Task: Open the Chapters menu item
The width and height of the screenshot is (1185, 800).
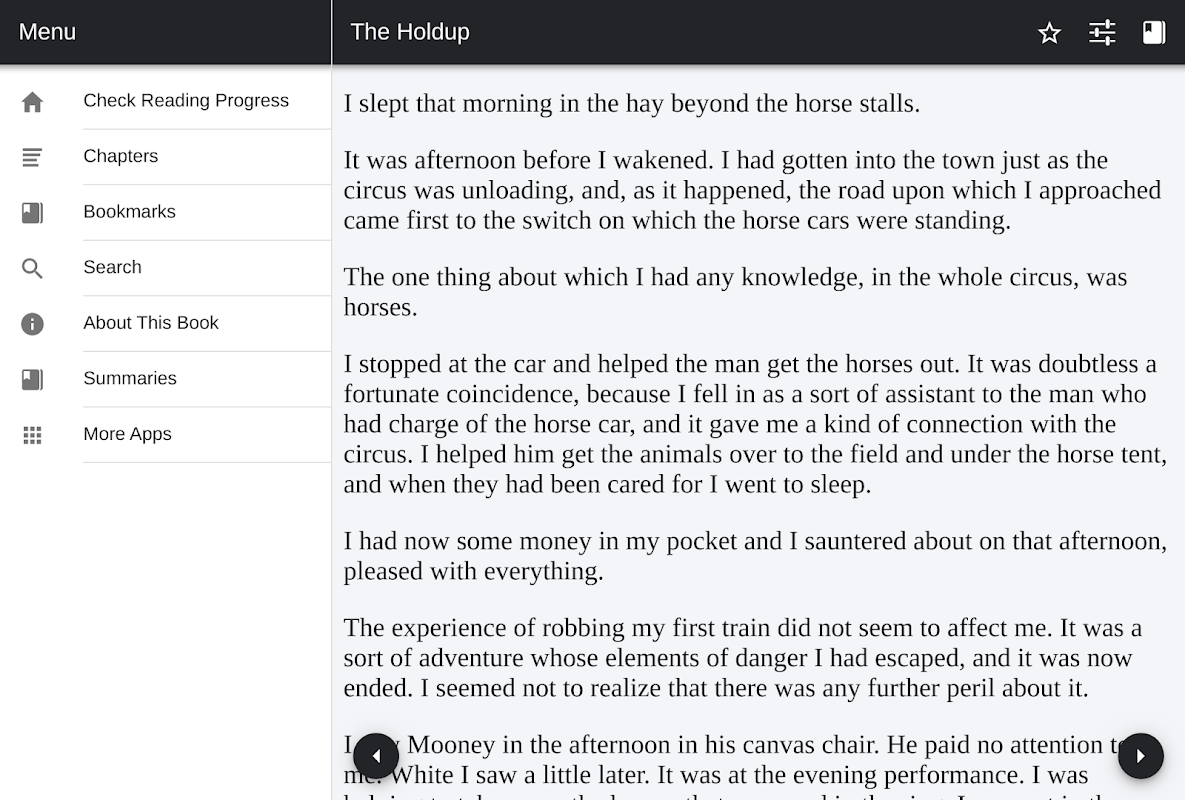Action: click(121, 156)
